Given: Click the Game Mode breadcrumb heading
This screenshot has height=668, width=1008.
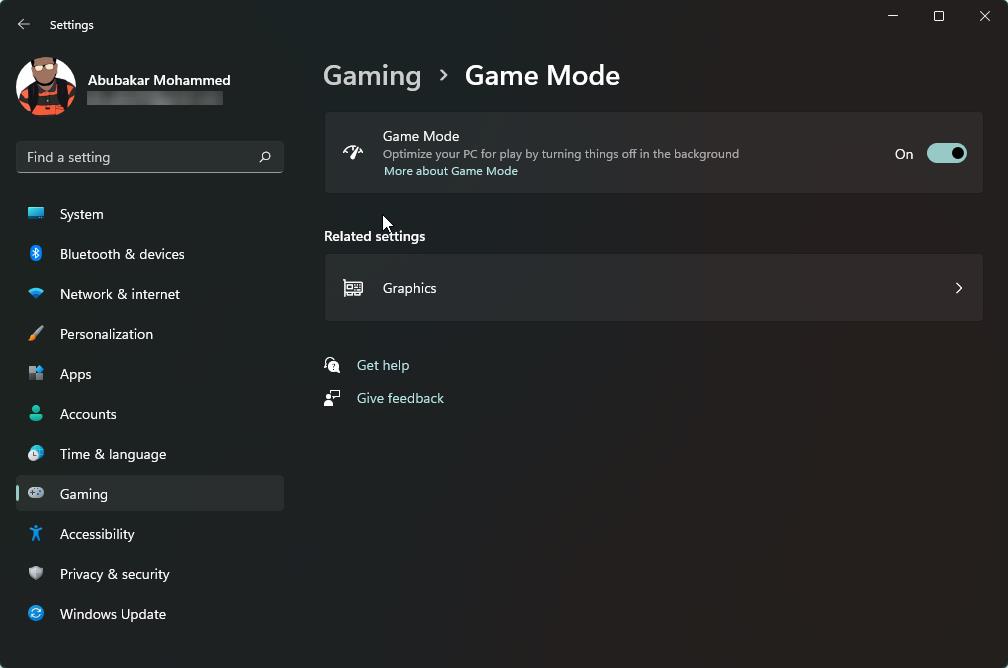Looking at the screenshot, I should [x=542, y=75].
